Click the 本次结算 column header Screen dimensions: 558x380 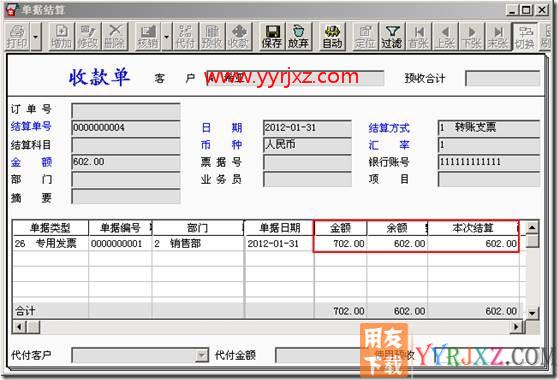click(473, 228)
